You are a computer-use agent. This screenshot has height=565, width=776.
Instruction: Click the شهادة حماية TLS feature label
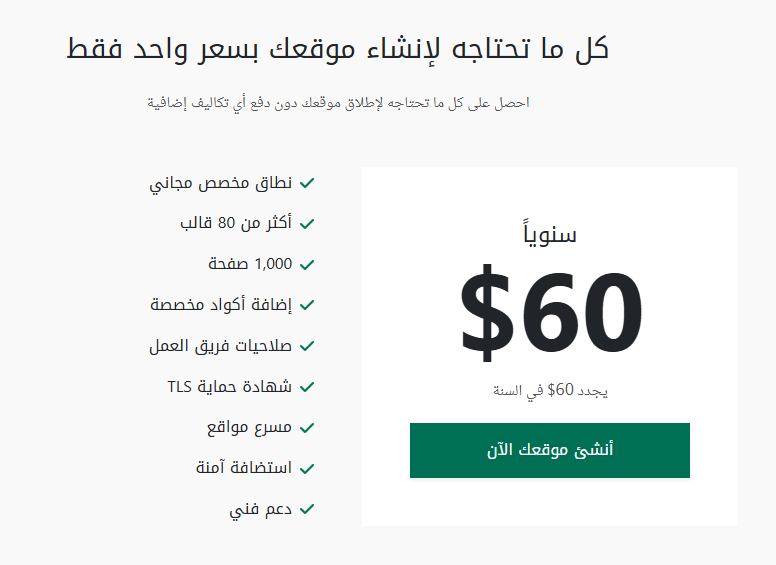230,387
